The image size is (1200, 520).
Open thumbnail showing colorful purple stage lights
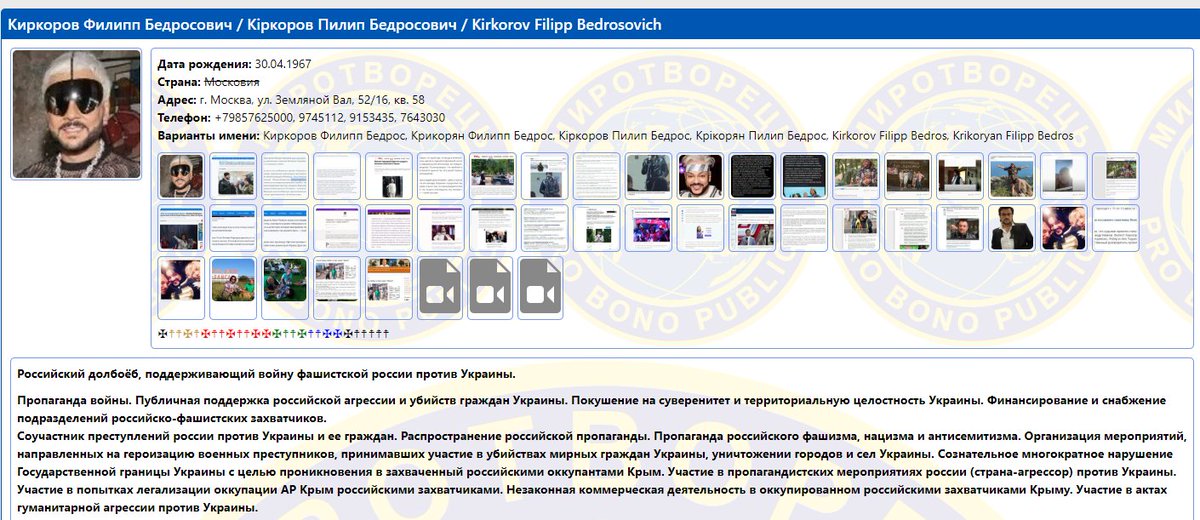648,228
